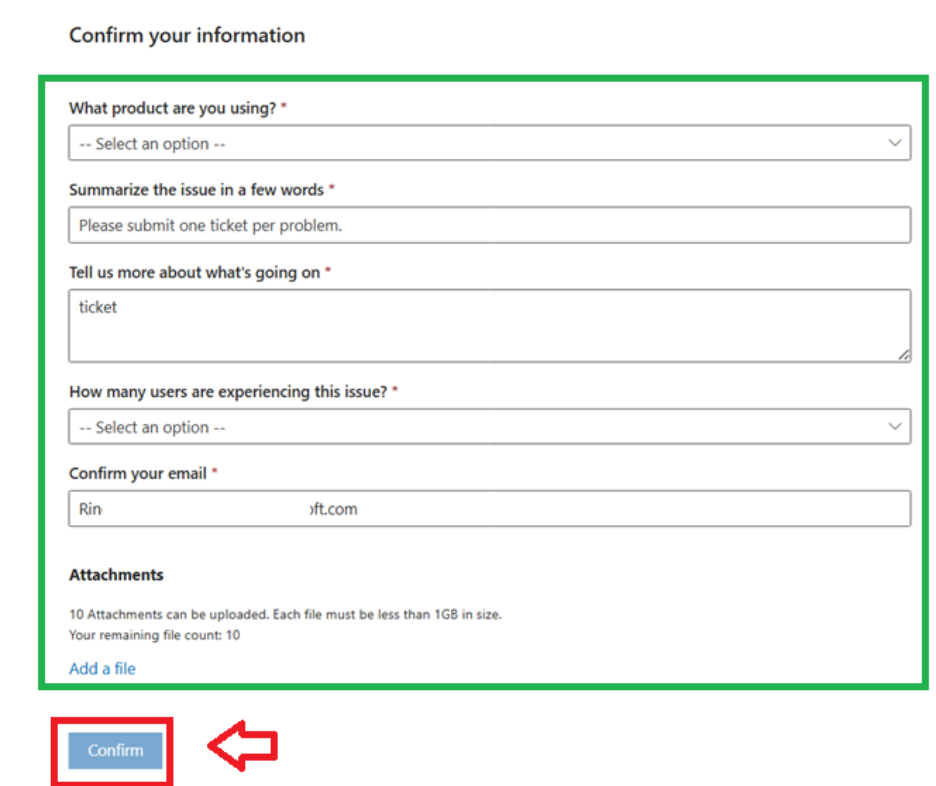936x786 pixels.
Task: Click the 'Confirm your email' label
Action: [x=138, y=474]
